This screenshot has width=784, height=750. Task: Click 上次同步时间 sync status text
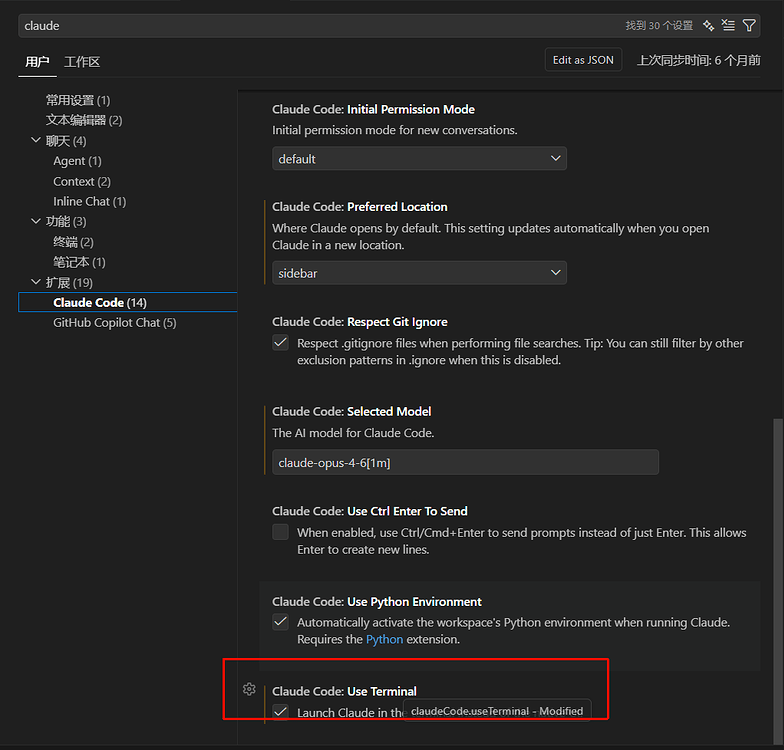click(x=698, y=60)
